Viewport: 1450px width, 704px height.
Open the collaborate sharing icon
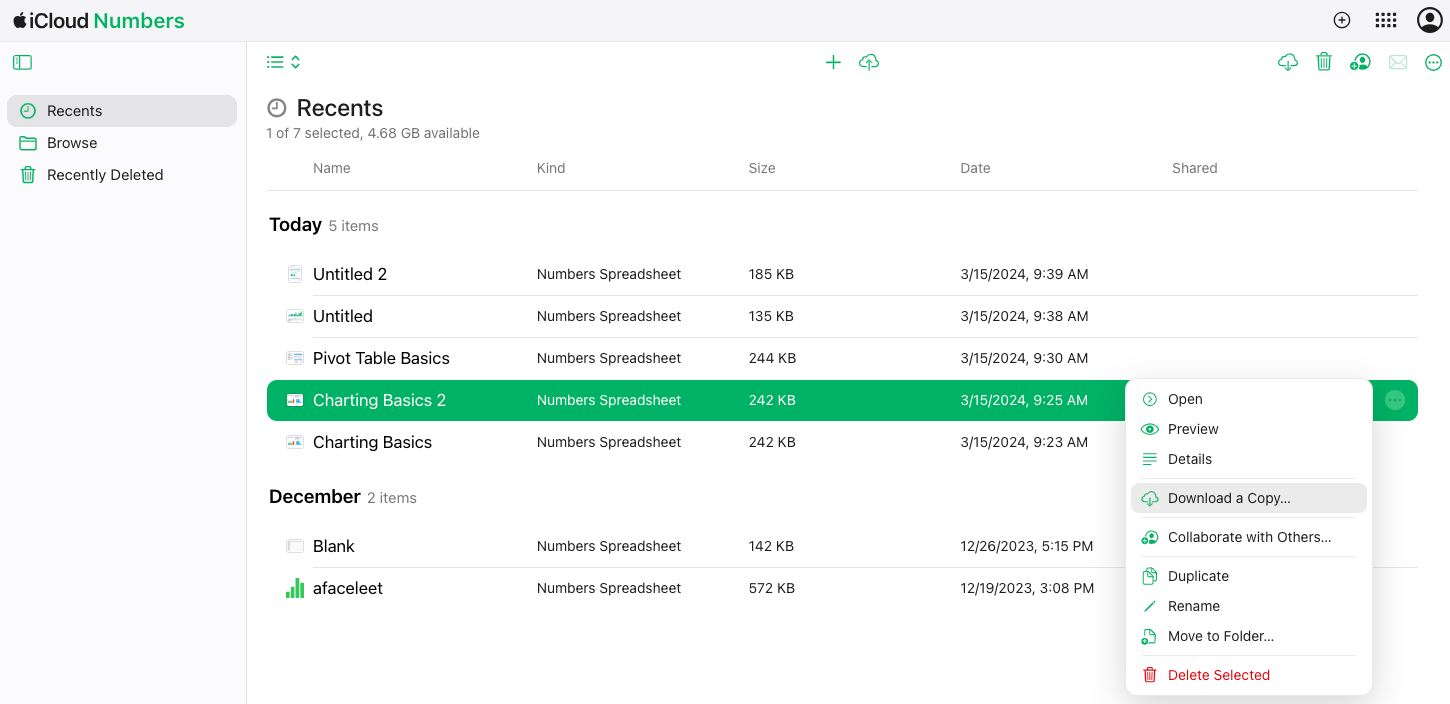pyautogui.click(x=1360, y=61)
